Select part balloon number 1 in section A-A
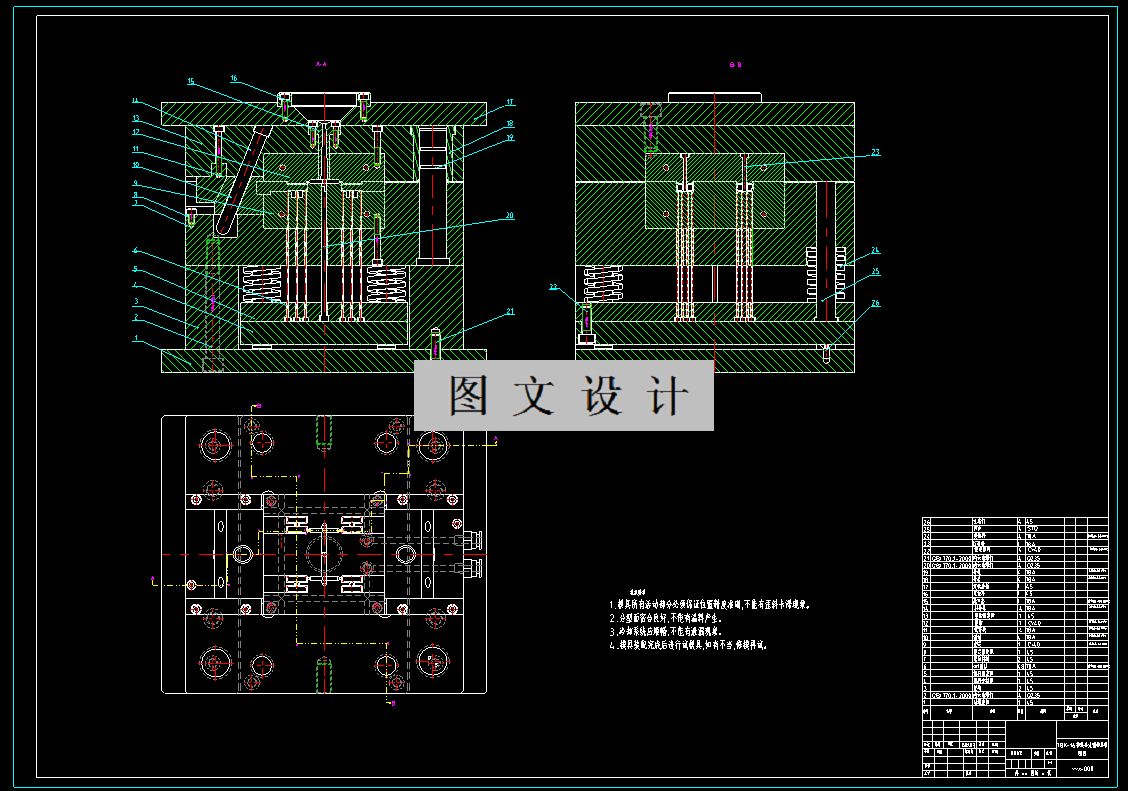The width and height of the screenshot is (1128, 791). 136,337
